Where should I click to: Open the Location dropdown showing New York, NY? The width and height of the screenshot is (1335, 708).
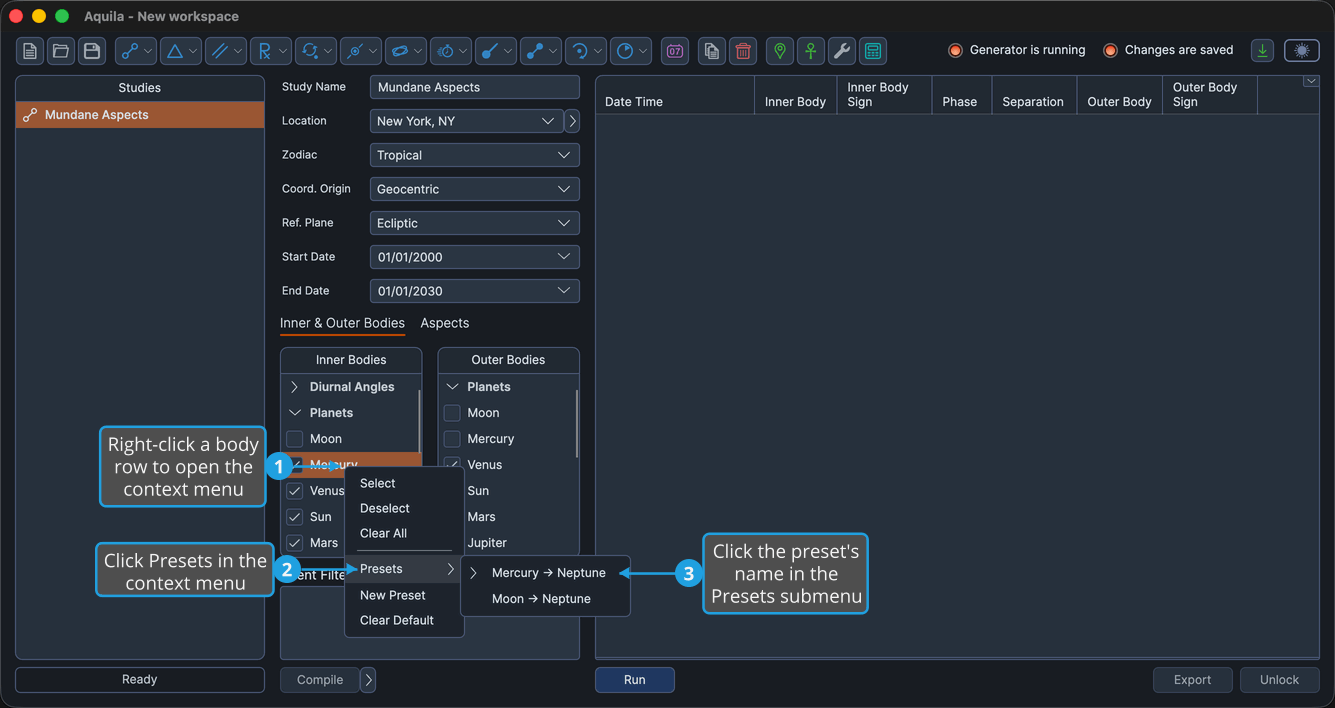coord(466,121)
